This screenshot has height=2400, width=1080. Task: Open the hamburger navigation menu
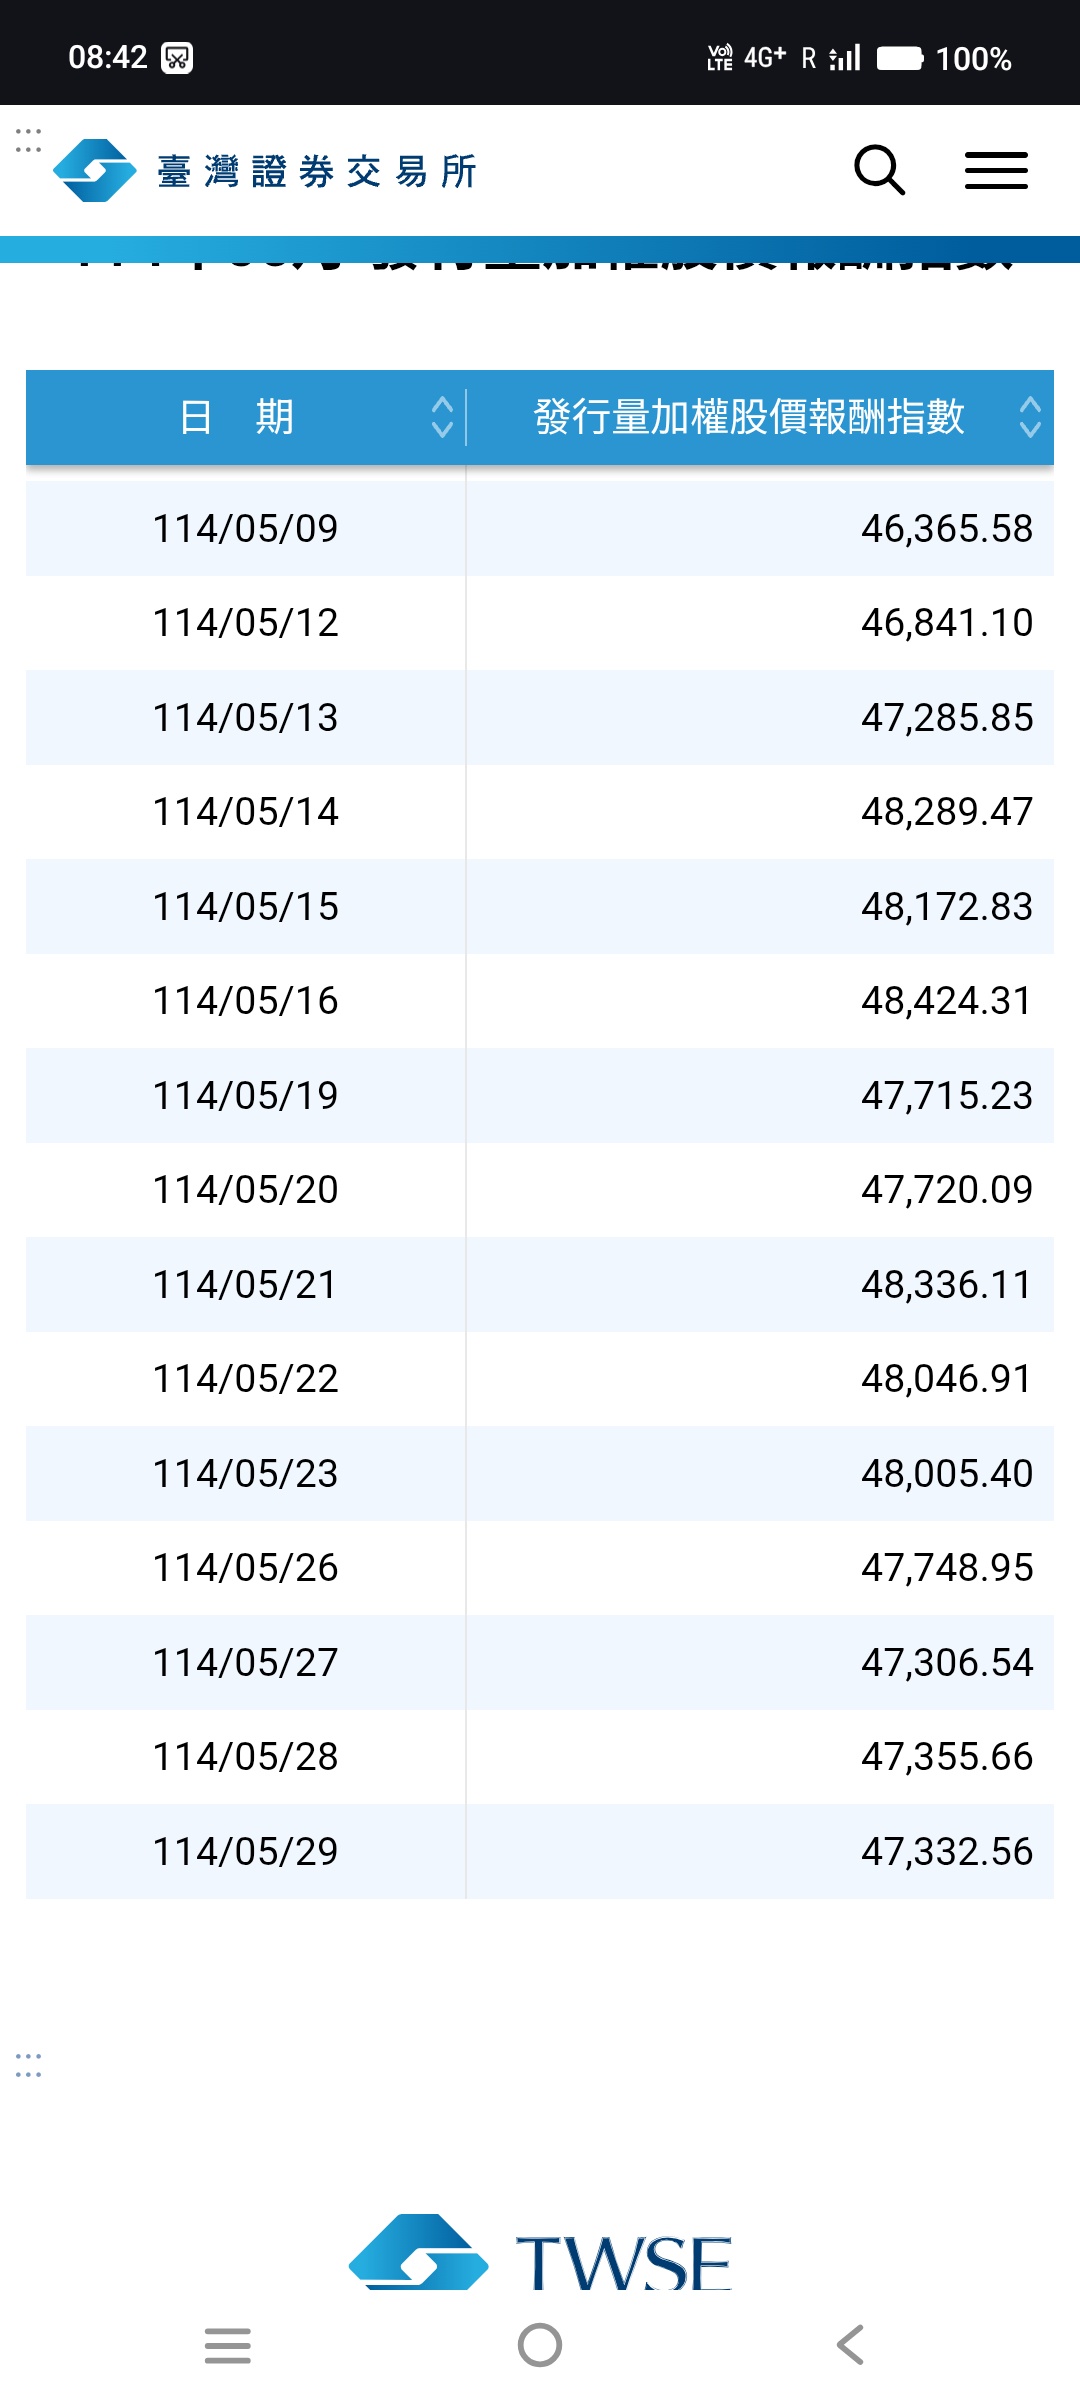[996, 170]
